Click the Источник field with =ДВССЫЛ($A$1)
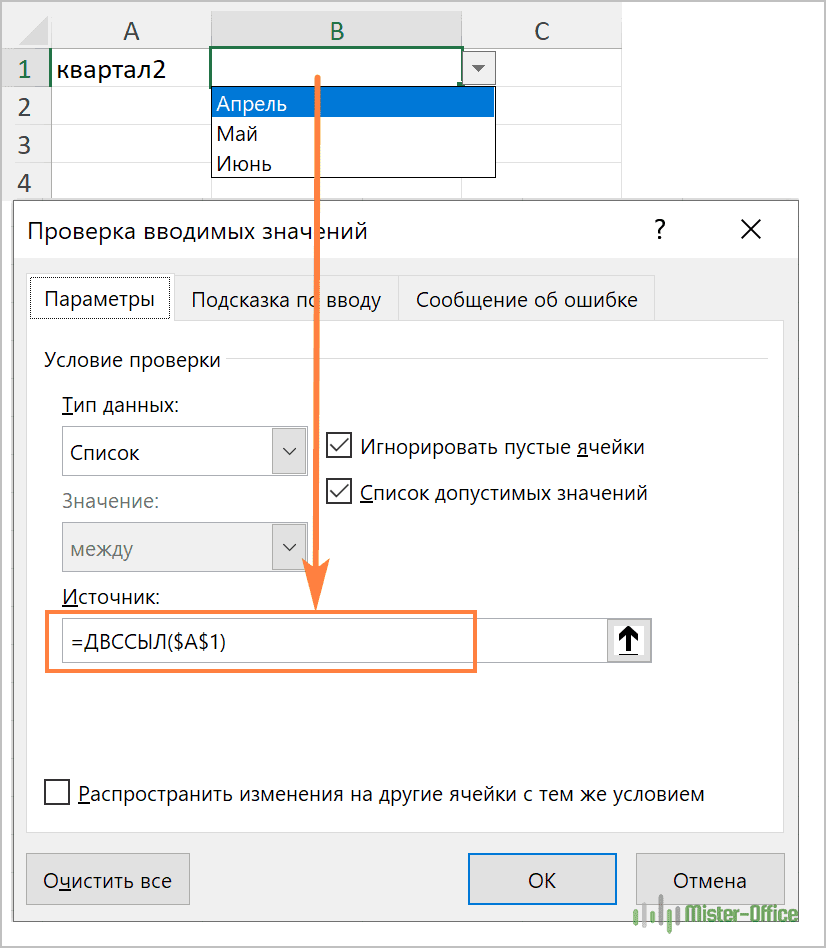826x948 pixels. pyautogui.click(x=334, y=640)
